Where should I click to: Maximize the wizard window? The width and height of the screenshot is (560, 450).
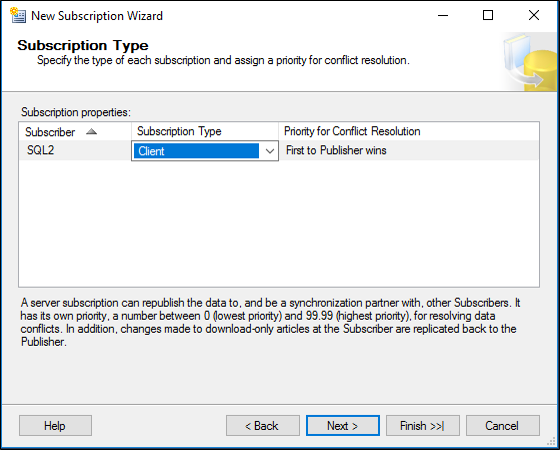488,15
